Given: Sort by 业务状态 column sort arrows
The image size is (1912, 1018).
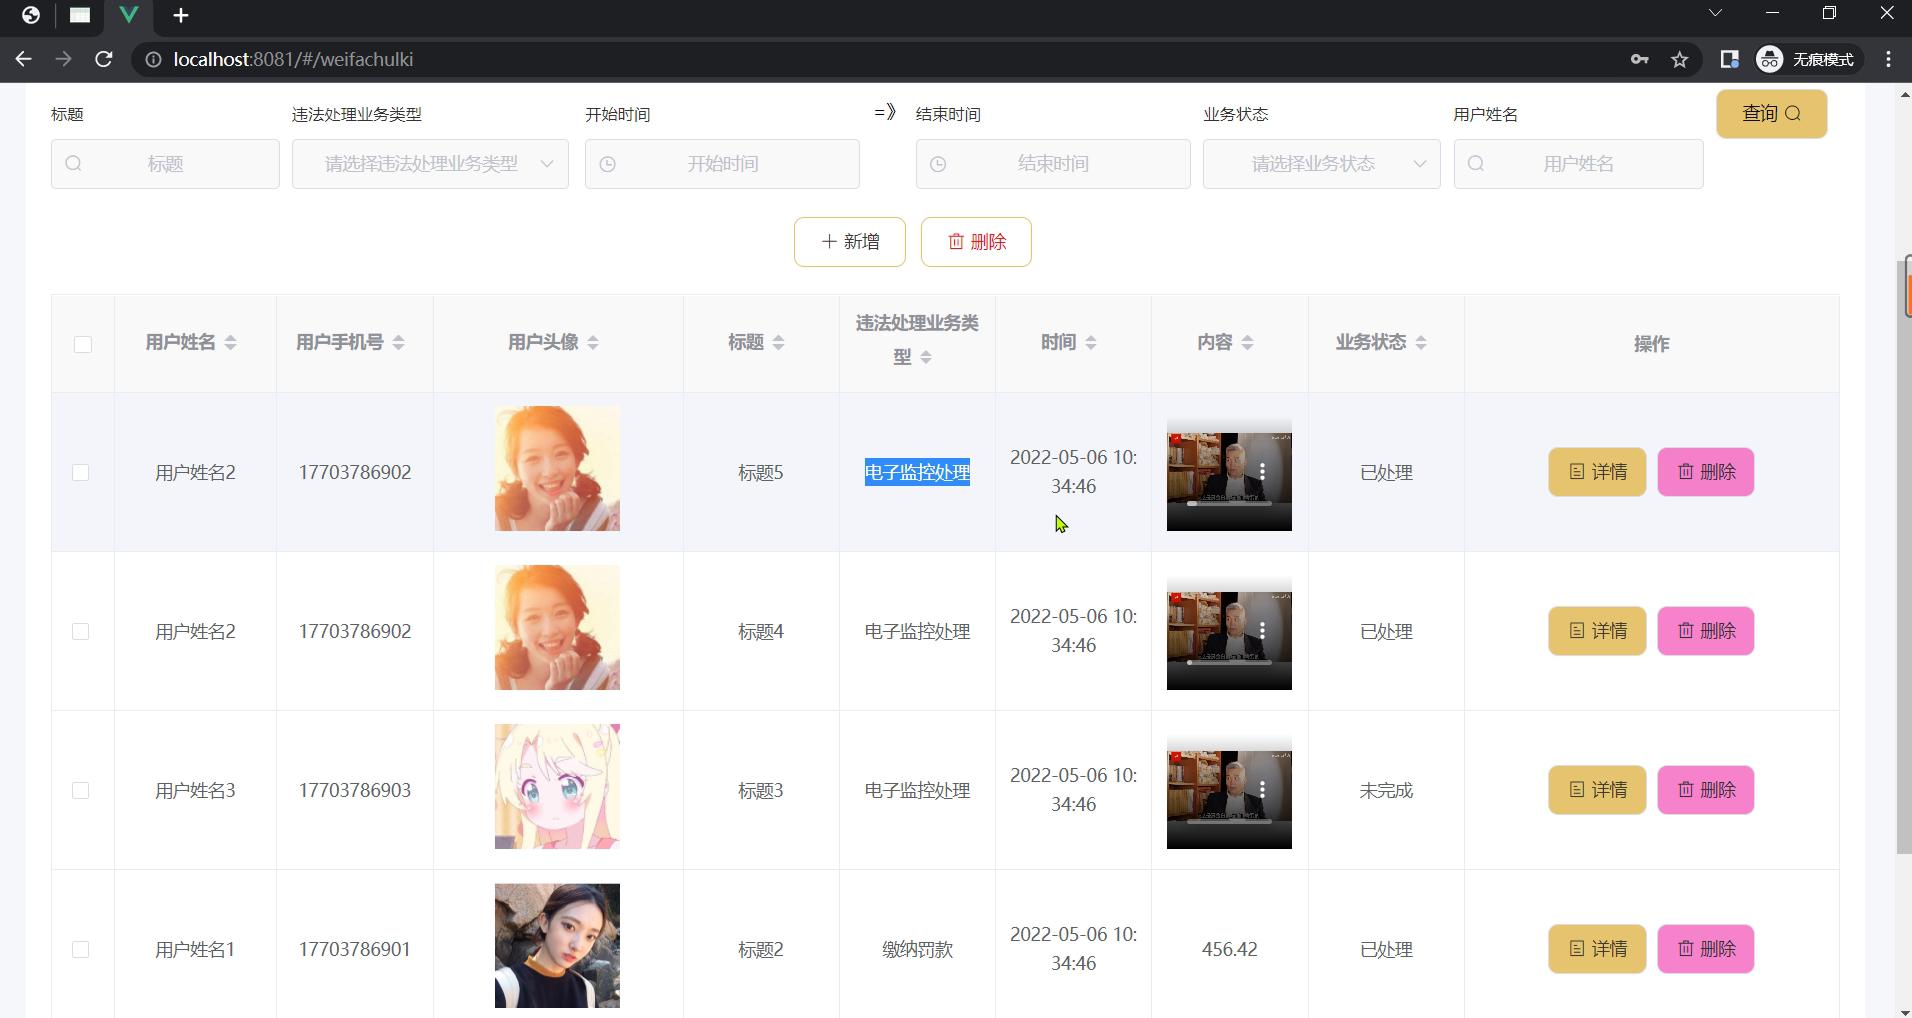Looking at the screenshot, I should click(1421, 343).
